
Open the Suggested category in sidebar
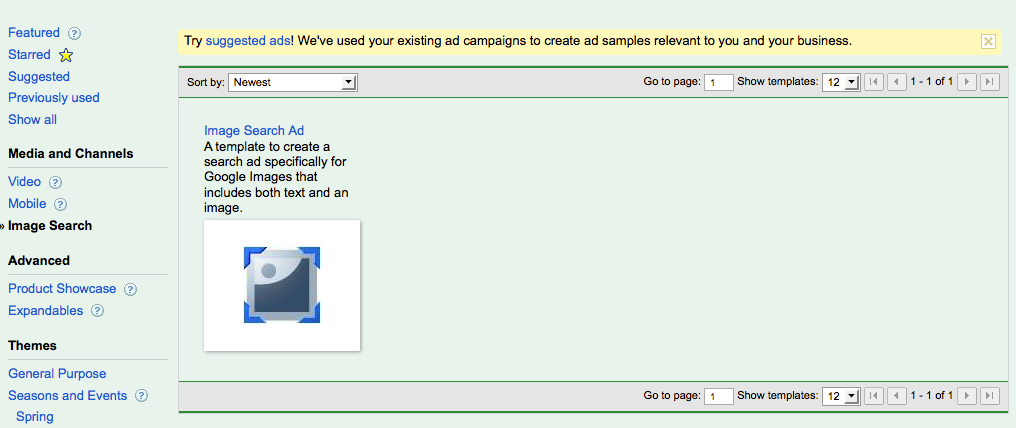click(39, 76)
